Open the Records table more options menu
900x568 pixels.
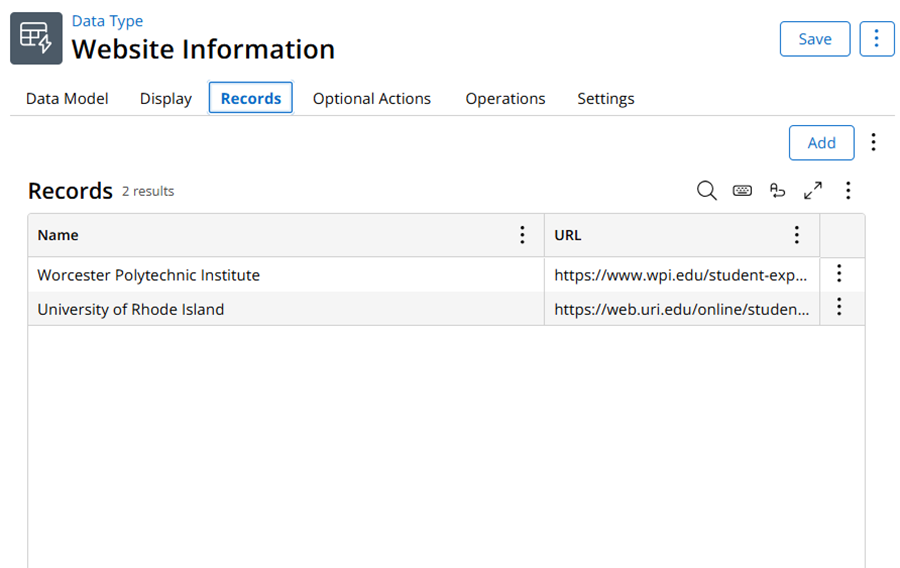point(848,190)
